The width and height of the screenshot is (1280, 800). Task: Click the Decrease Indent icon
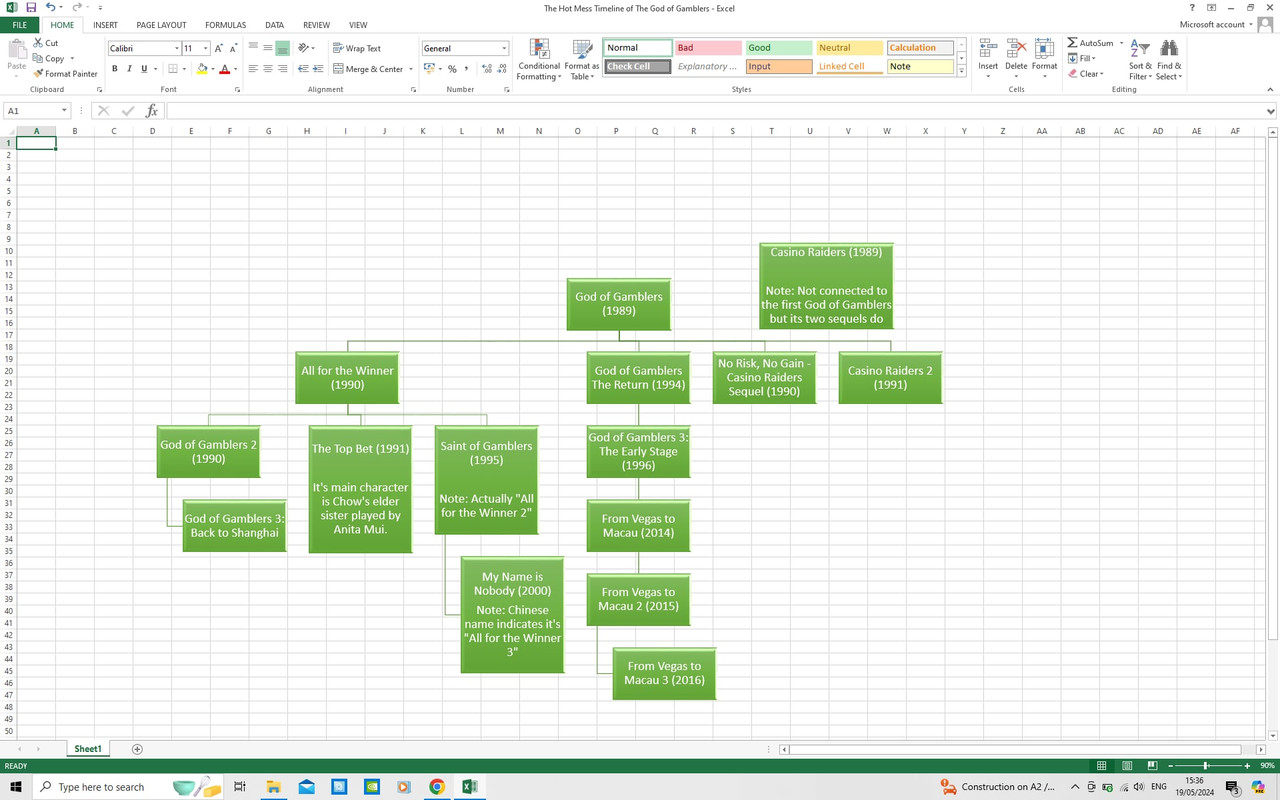coord(303,69)
